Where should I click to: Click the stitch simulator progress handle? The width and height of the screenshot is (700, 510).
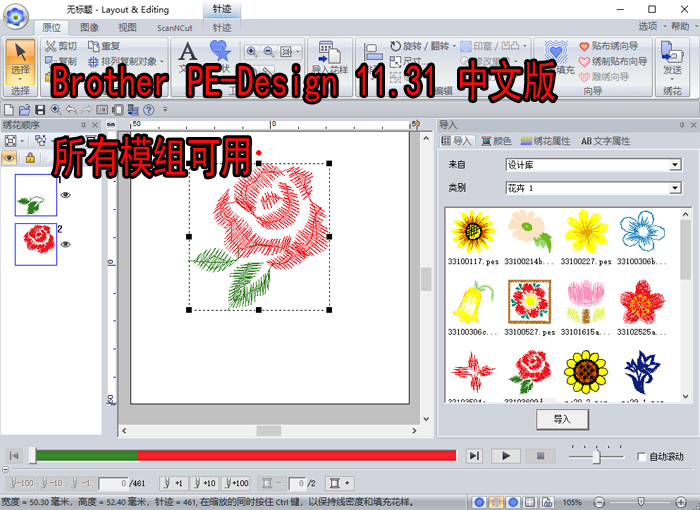(x=33, y=456)
